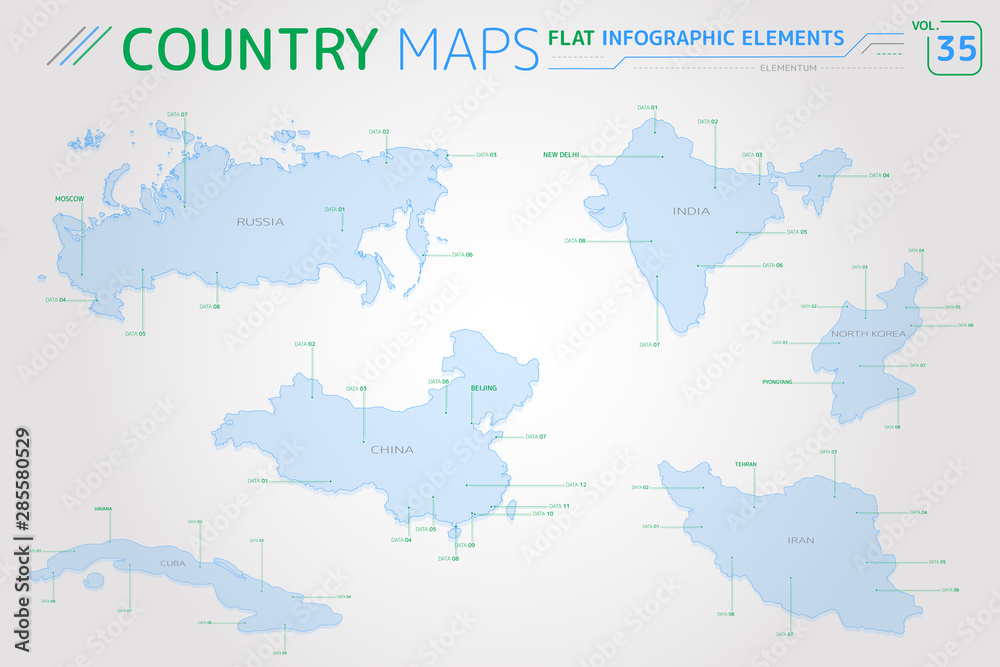Select China's DATA 02 label

point(305,344)
